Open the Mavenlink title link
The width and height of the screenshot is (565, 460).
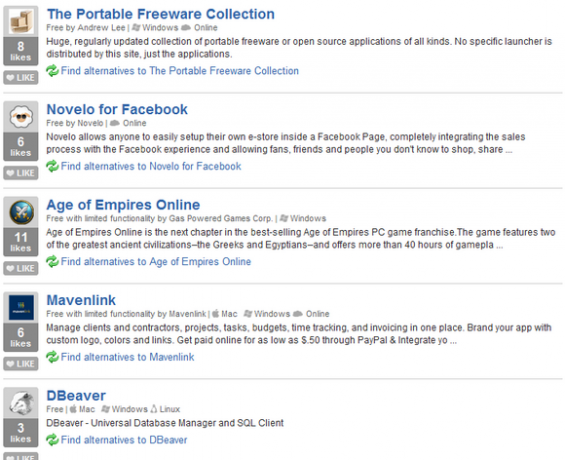pos(81,300)
